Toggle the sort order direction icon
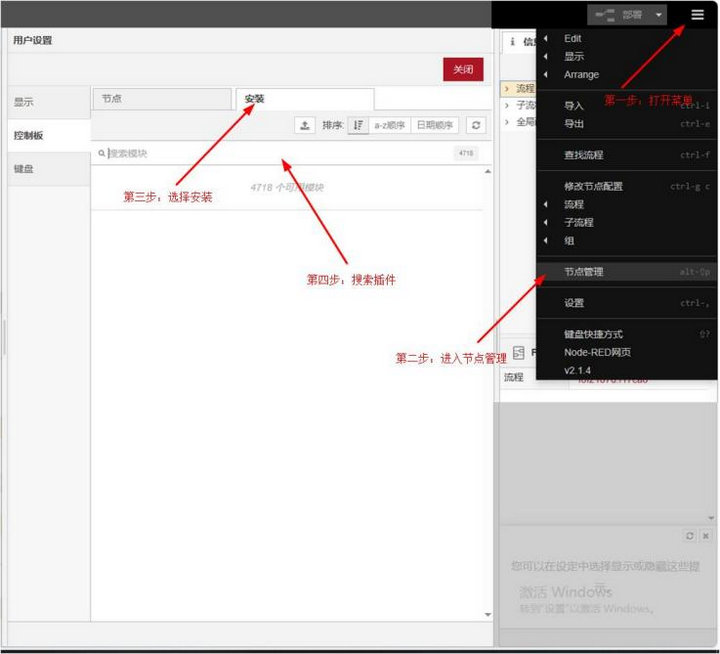 pyautogui.click(x=358, y=125)
